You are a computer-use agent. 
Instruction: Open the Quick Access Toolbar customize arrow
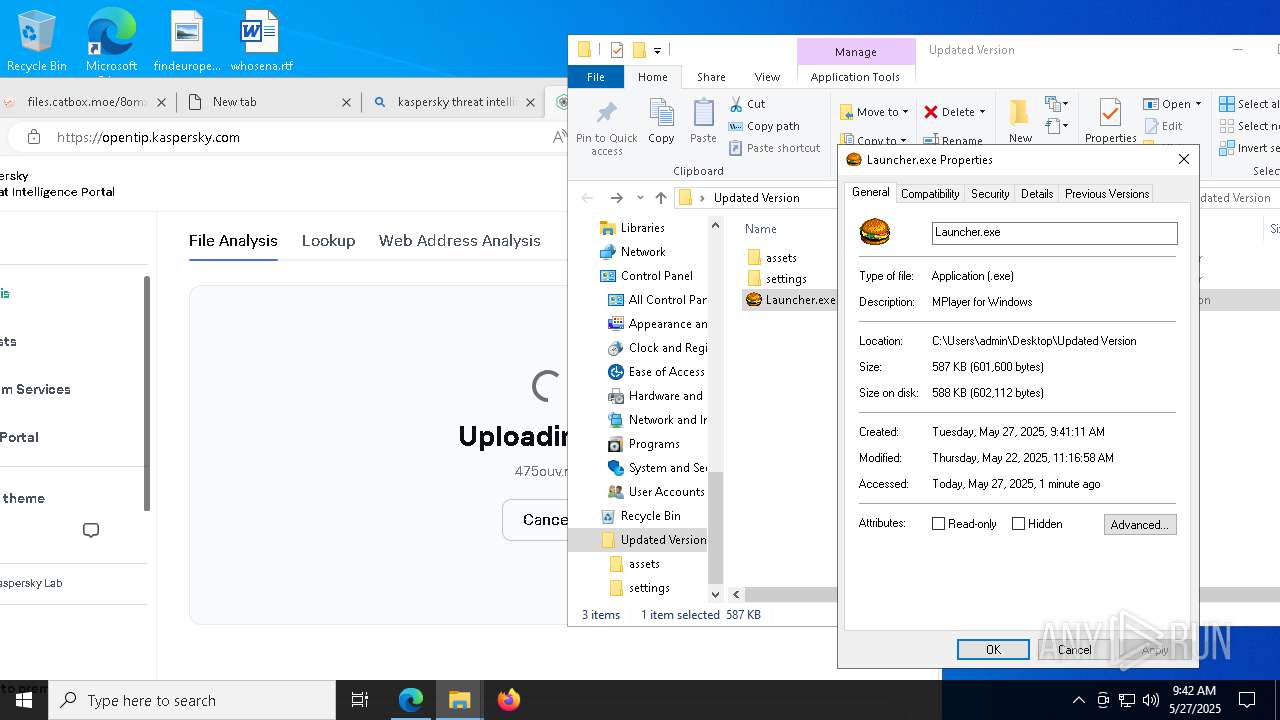(657, 50)
